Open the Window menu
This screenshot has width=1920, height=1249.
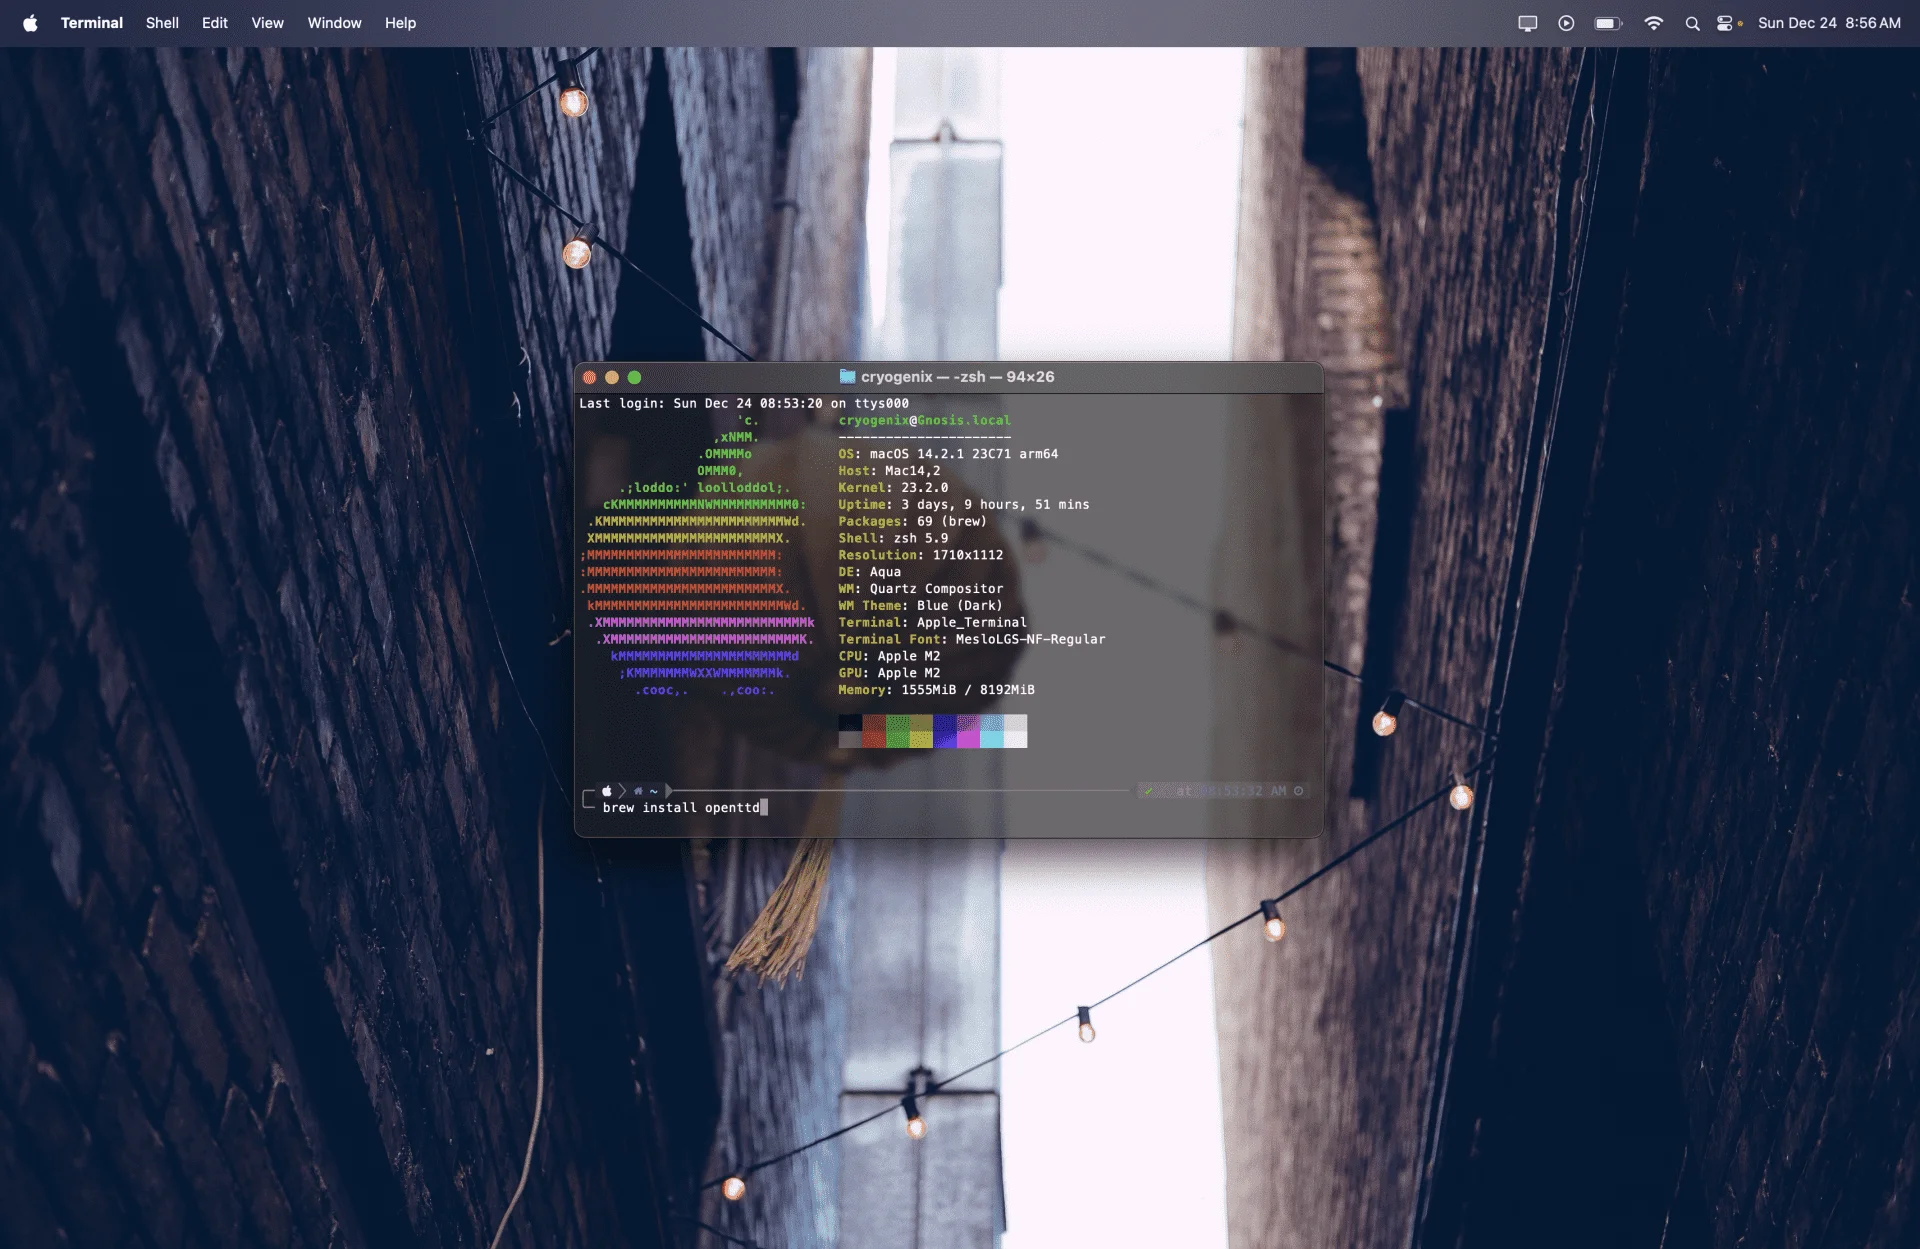334,23
